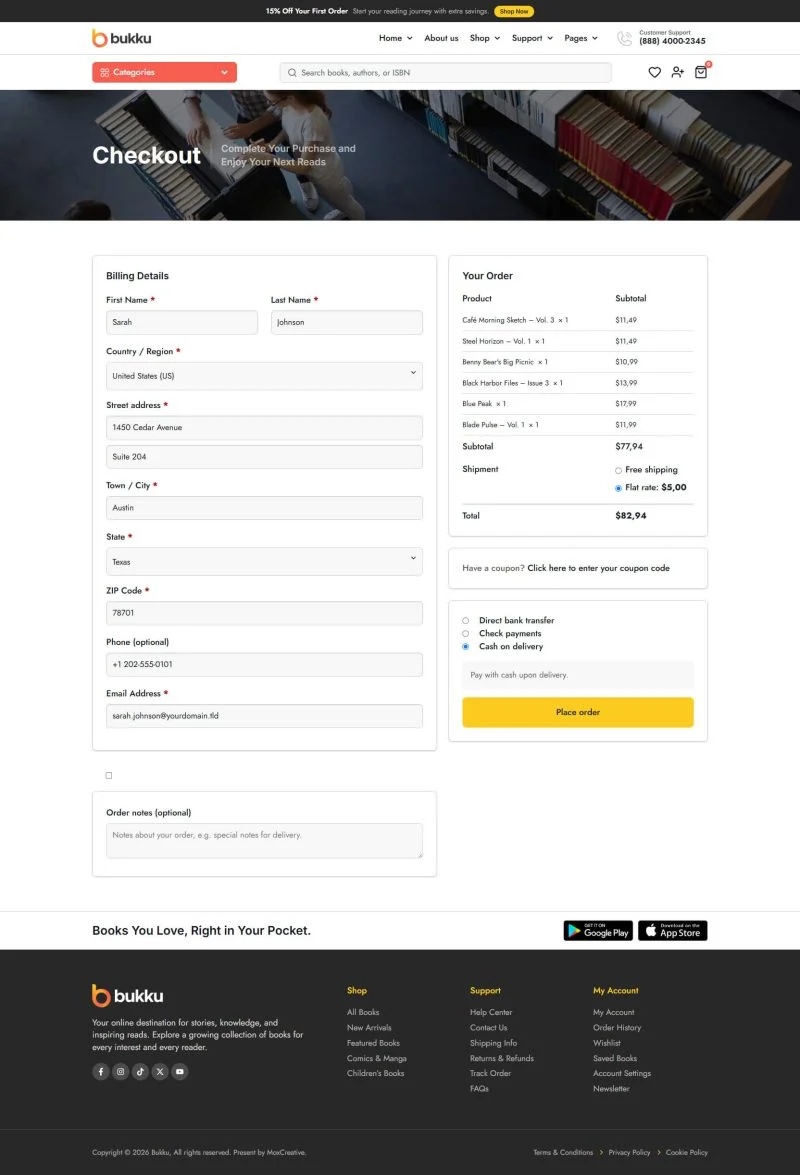
Task: View the shopping cart icon
Action: point(700,72)
